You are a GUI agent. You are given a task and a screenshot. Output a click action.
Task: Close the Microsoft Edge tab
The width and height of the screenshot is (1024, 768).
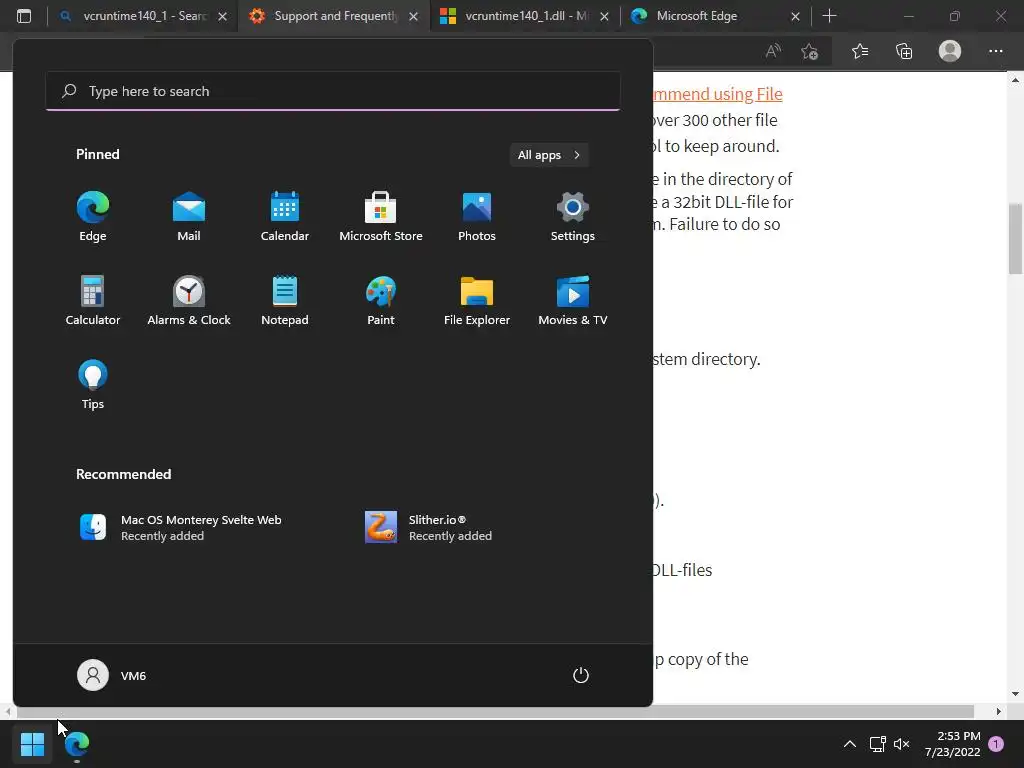coord(795,16)
